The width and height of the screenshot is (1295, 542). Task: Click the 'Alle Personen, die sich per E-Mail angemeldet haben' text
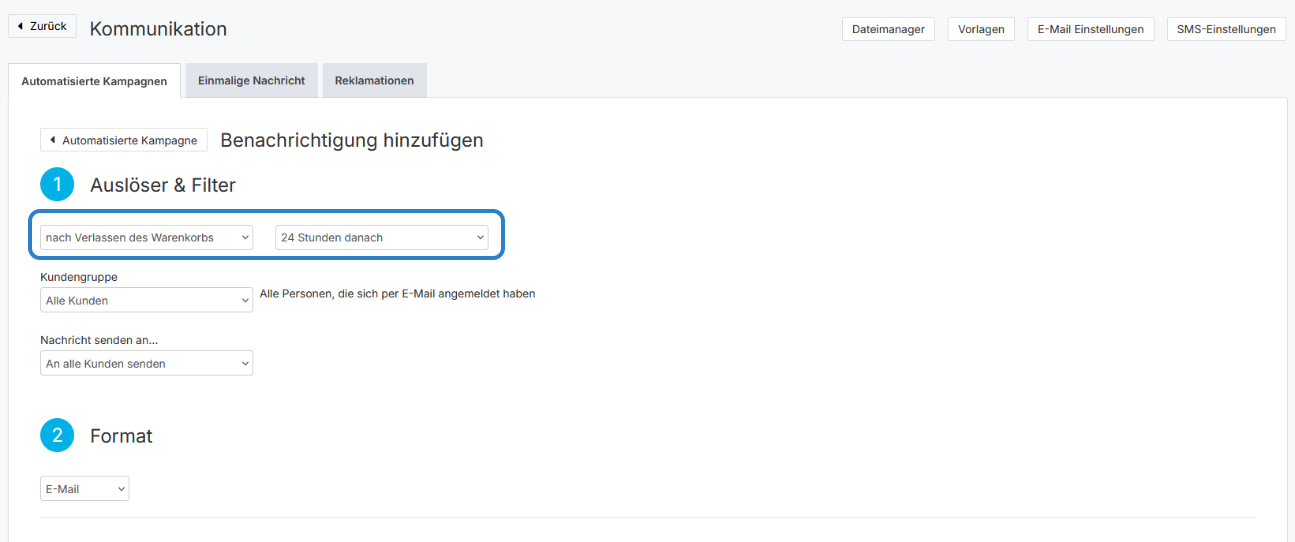397,294
